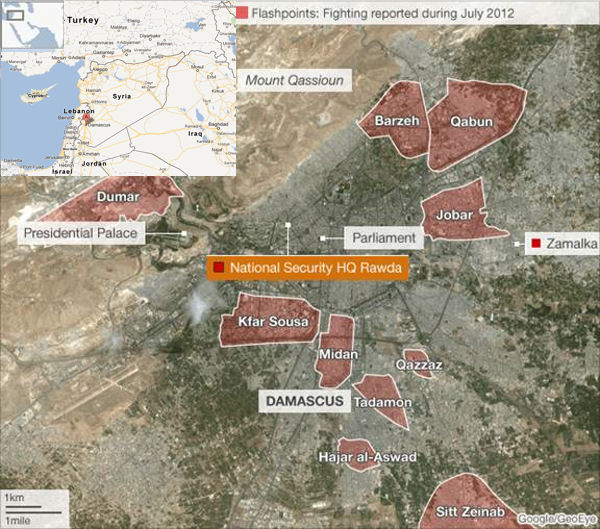This screenshot has width=600, height=529.
Task: Select the Dumar flashpoint area
Action: pos(110,199)
